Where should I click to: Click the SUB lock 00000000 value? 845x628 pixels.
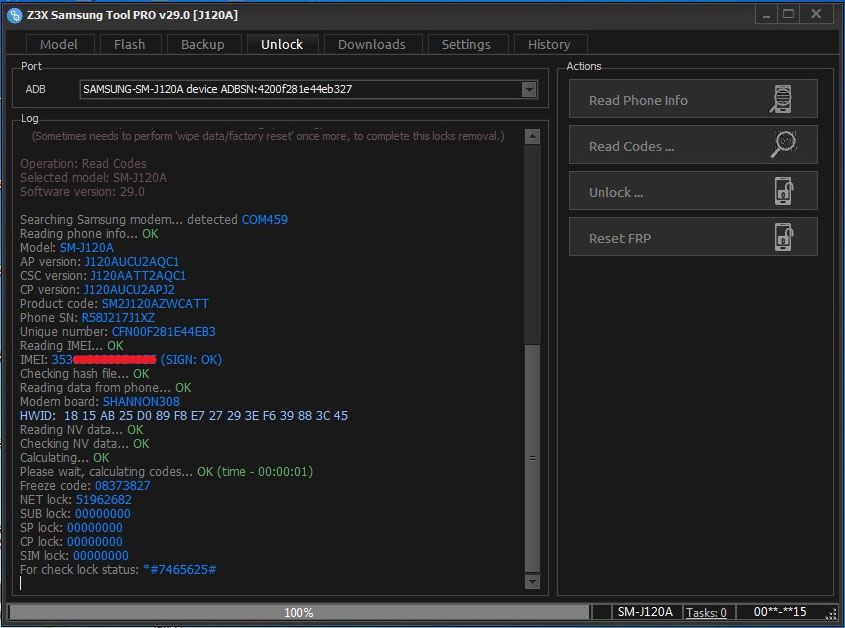(102, 514)
